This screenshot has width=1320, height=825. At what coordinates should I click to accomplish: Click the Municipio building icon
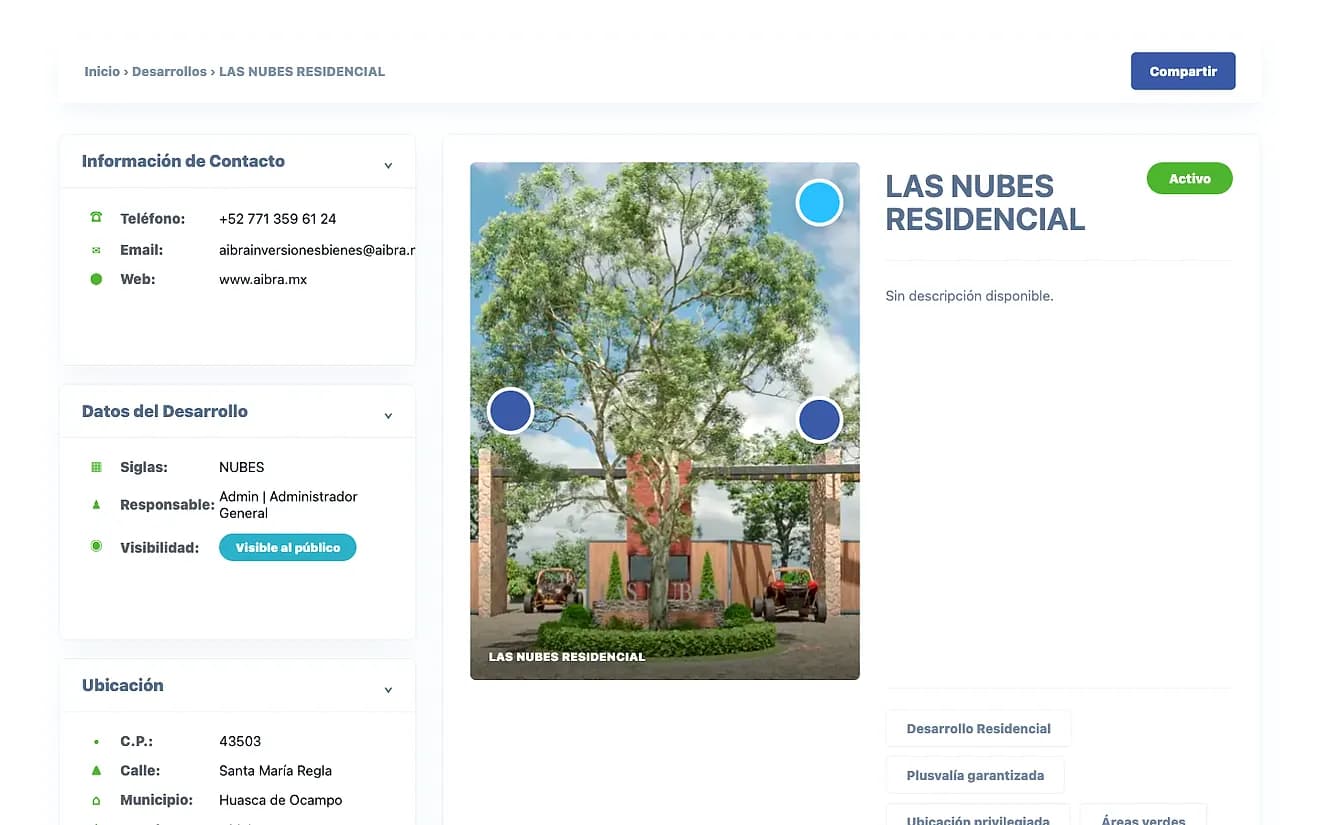coord(96,800)
